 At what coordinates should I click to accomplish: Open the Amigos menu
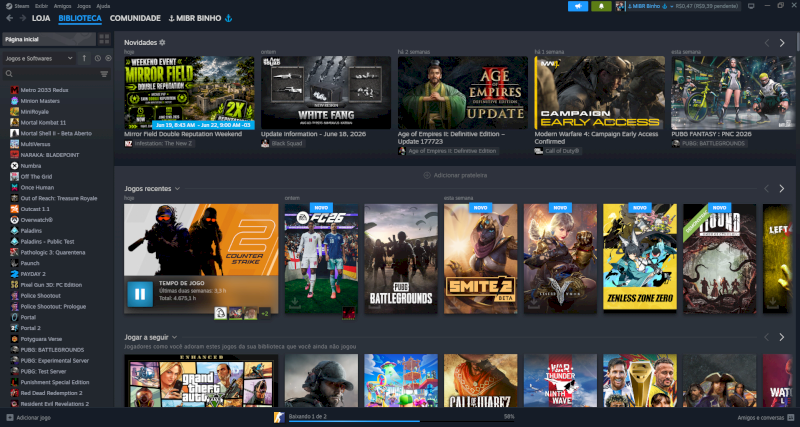pyautogui.click(x=63, y=6)
